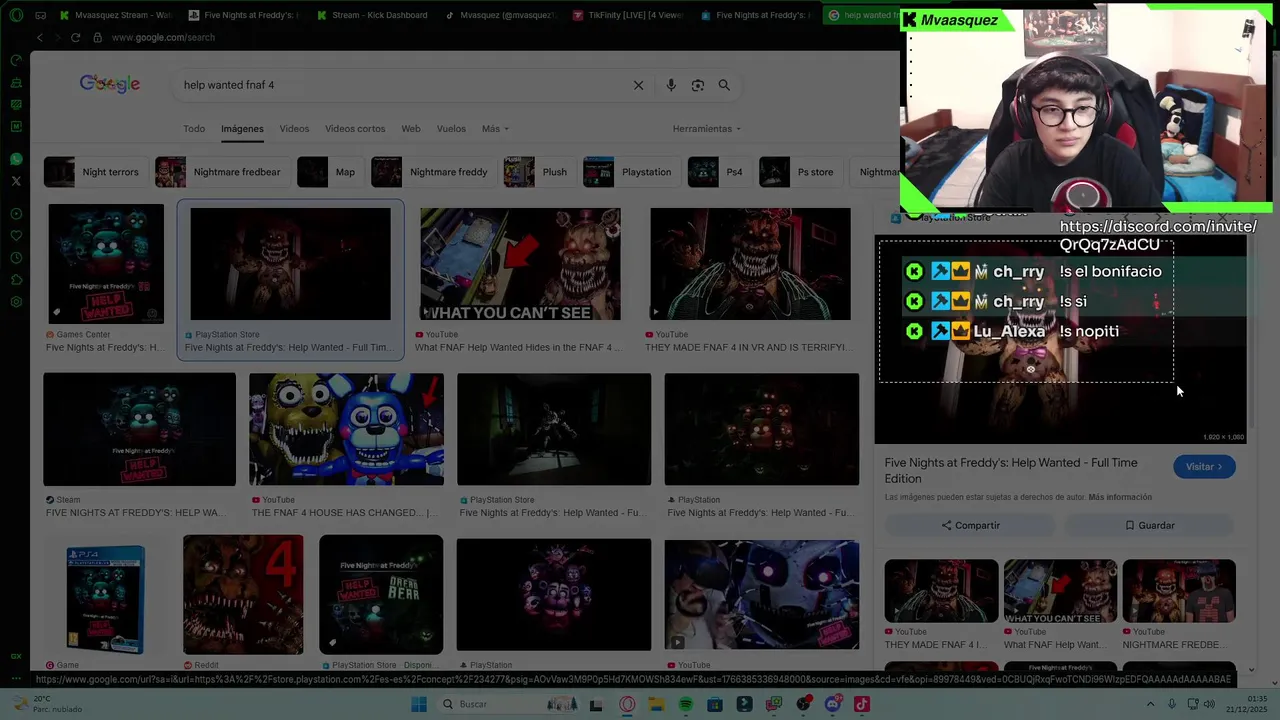
Task: Clear the search box with the X icon
Action: coord(638,85)
